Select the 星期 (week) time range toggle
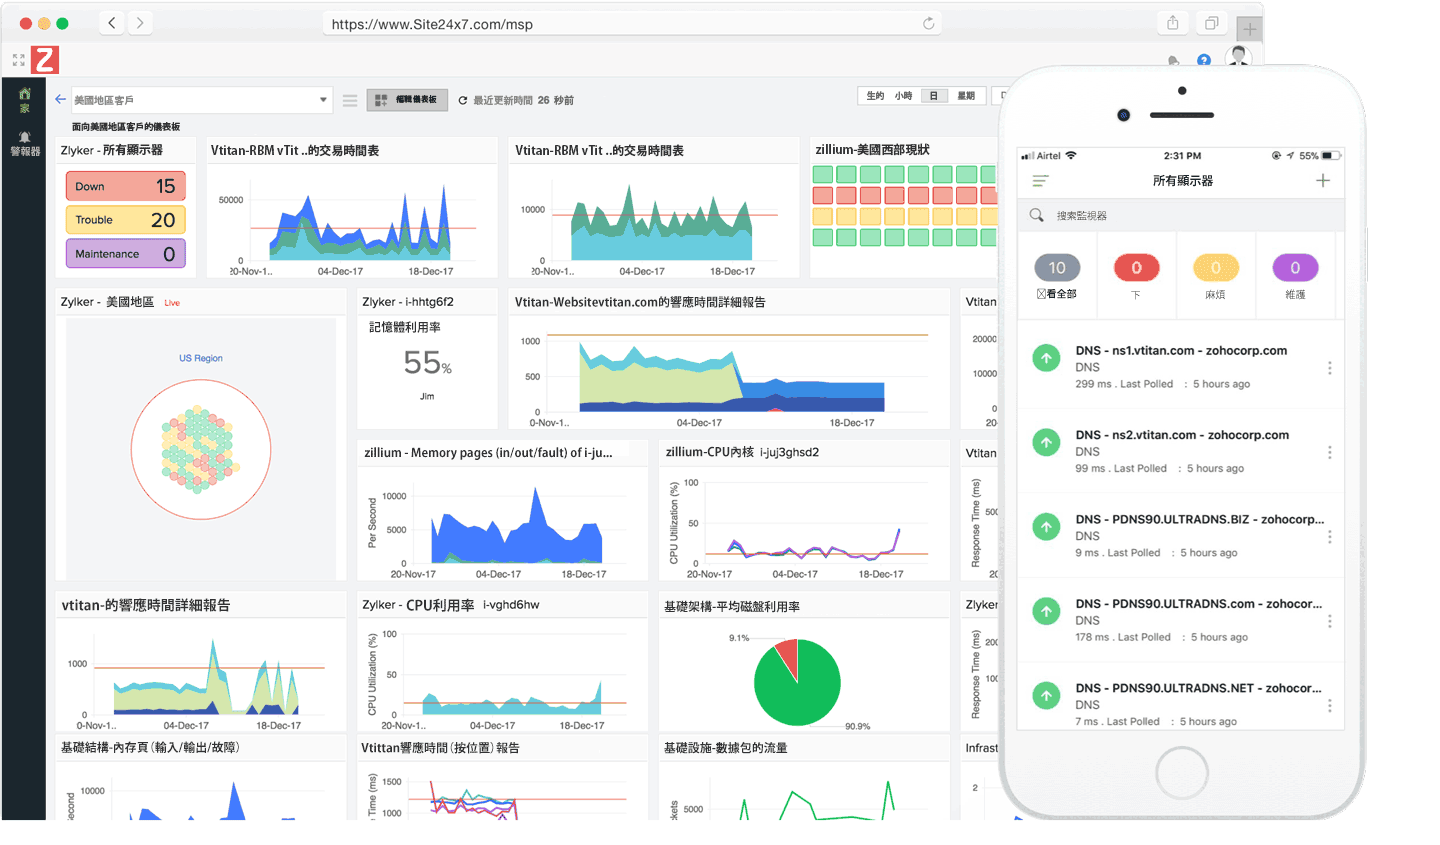 (x=965, y=96)
